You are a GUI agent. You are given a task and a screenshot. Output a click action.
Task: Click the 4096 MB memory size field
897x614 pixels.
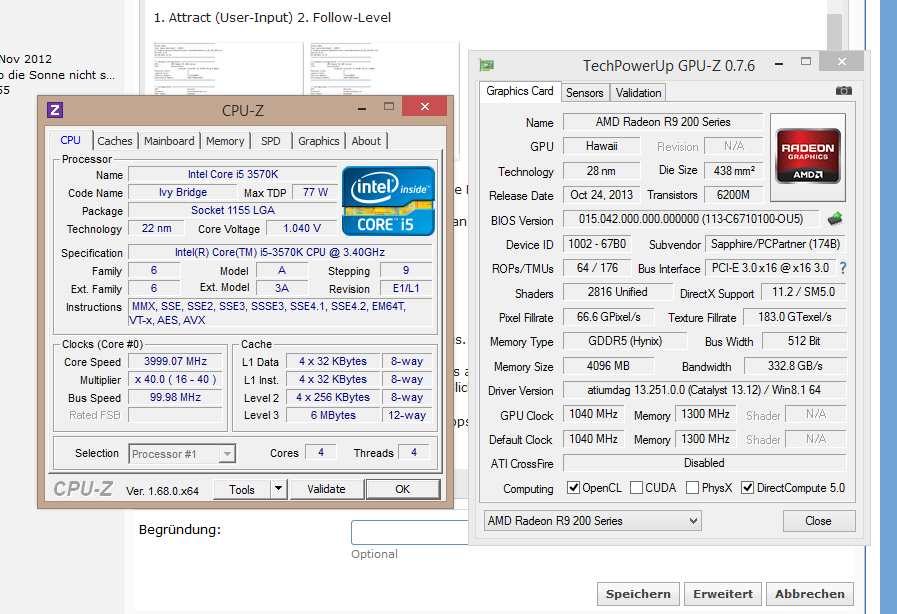[608, 366]
